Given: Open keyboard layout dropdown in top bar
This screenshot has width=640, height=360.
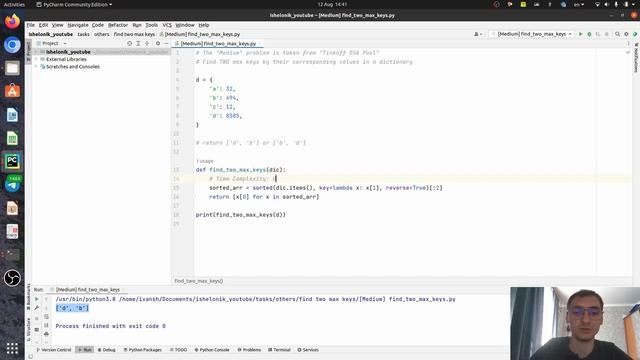Looking at the screenshot, I should click(x=579, y=4).
